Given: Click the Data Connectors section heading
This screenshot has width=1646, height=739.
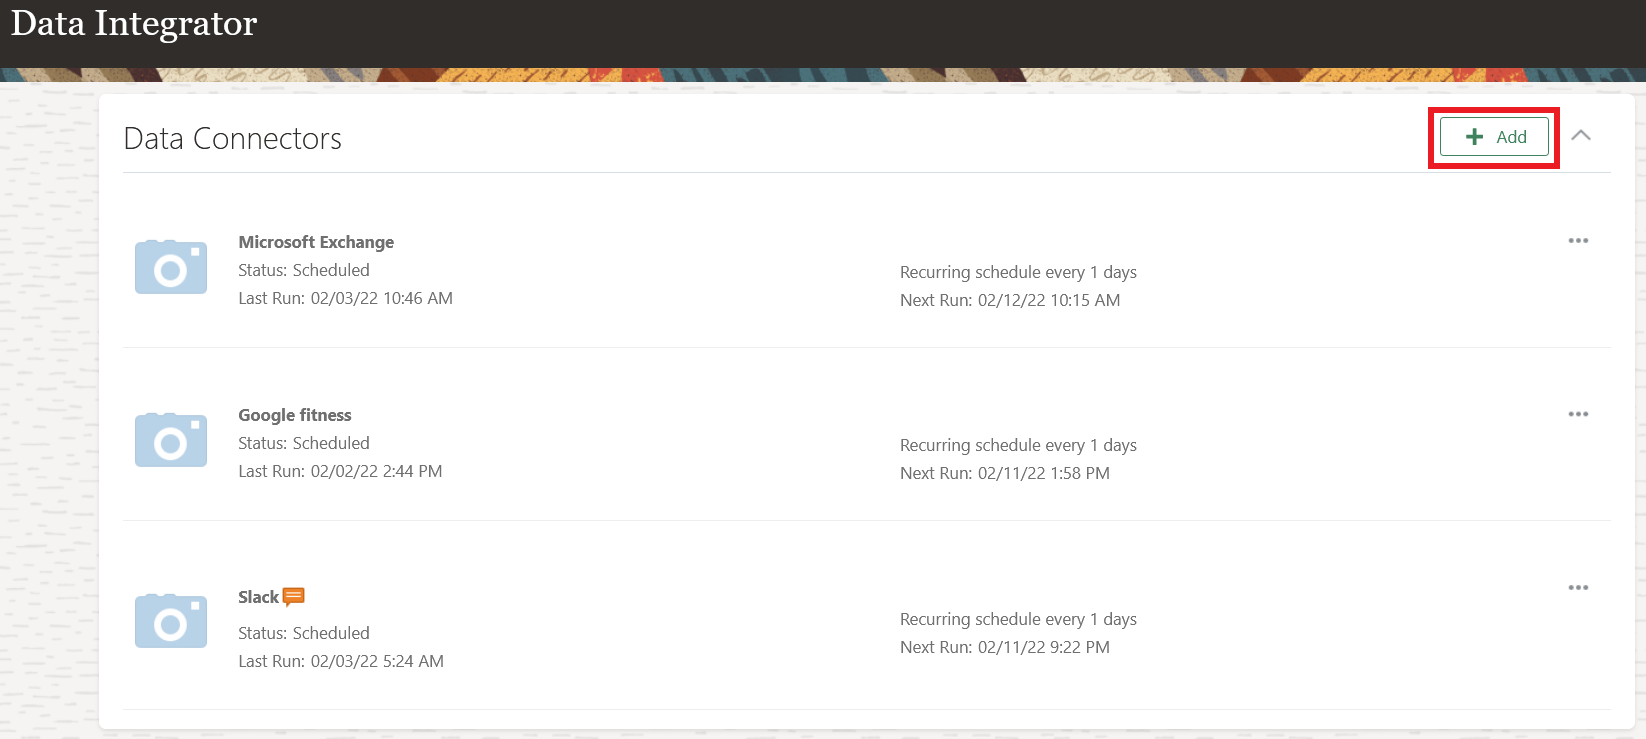Looking at the screenshot, I should 232,139.
